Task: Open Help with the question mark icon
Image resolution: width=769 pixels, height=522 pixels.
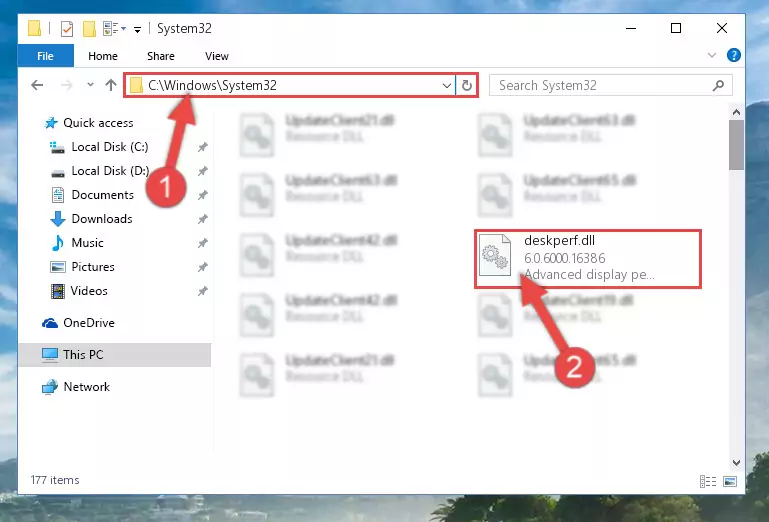Action: click(x=734, y=55)
